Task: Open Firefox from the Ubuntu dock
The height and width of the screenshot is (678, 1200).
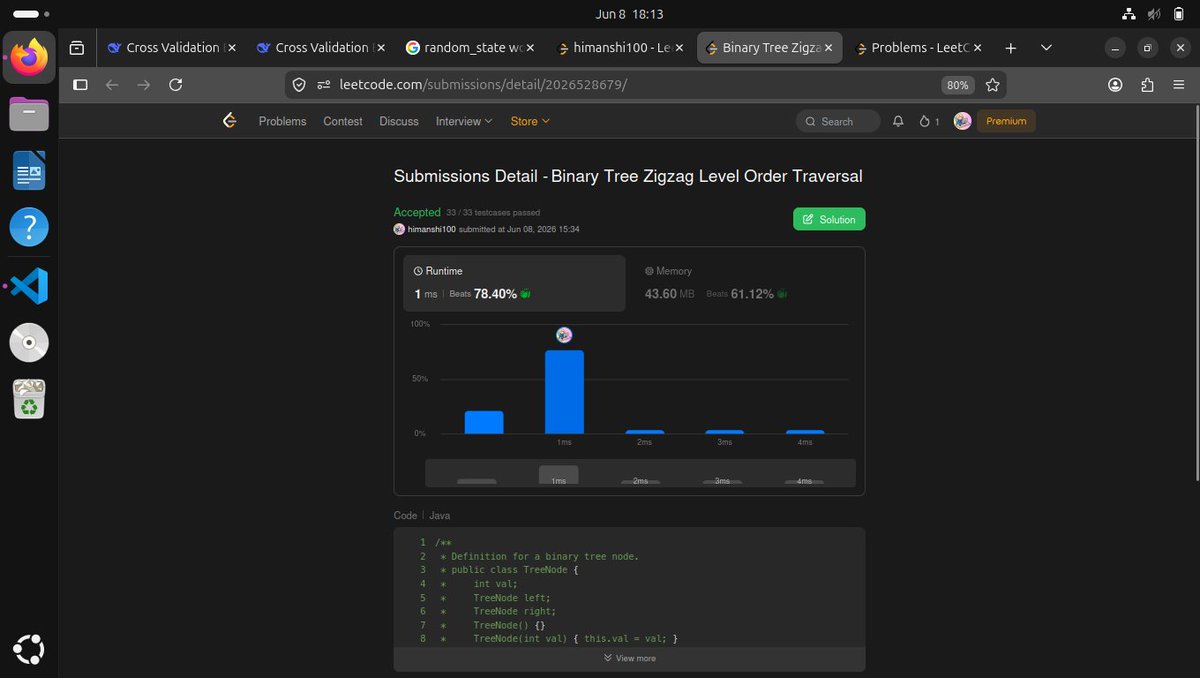Action: pyautogui.click(x=29, y=58)
